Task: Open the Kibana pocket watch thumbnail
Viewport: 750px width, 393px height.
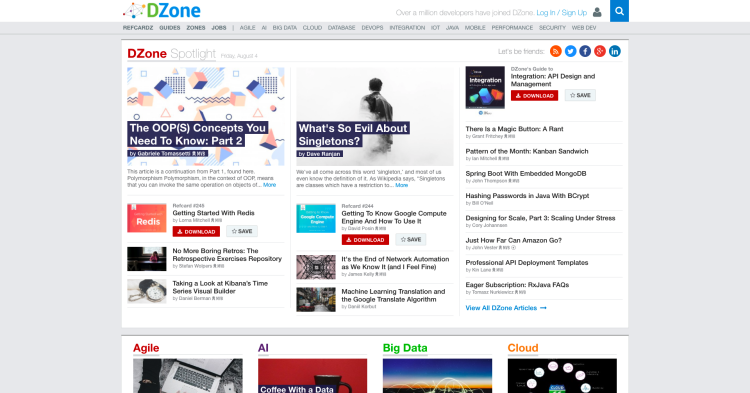Action: pyautogui.click(x=147, y=291)
